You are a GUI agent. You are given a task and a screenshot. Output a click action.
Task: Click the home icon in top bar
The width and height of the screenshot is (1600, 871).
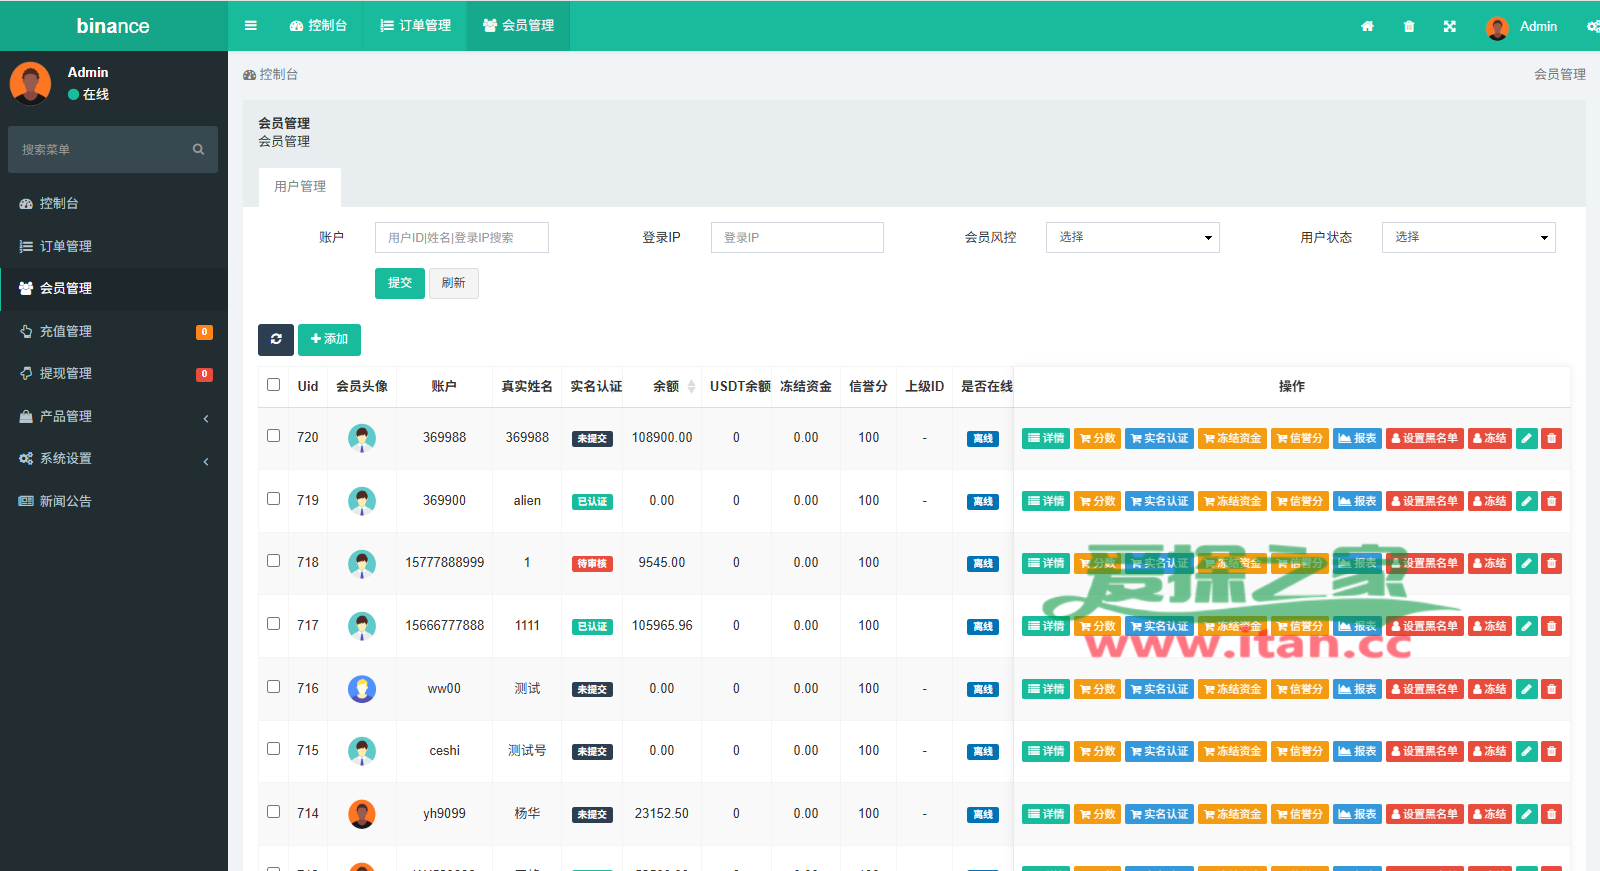coord(1367,27)
